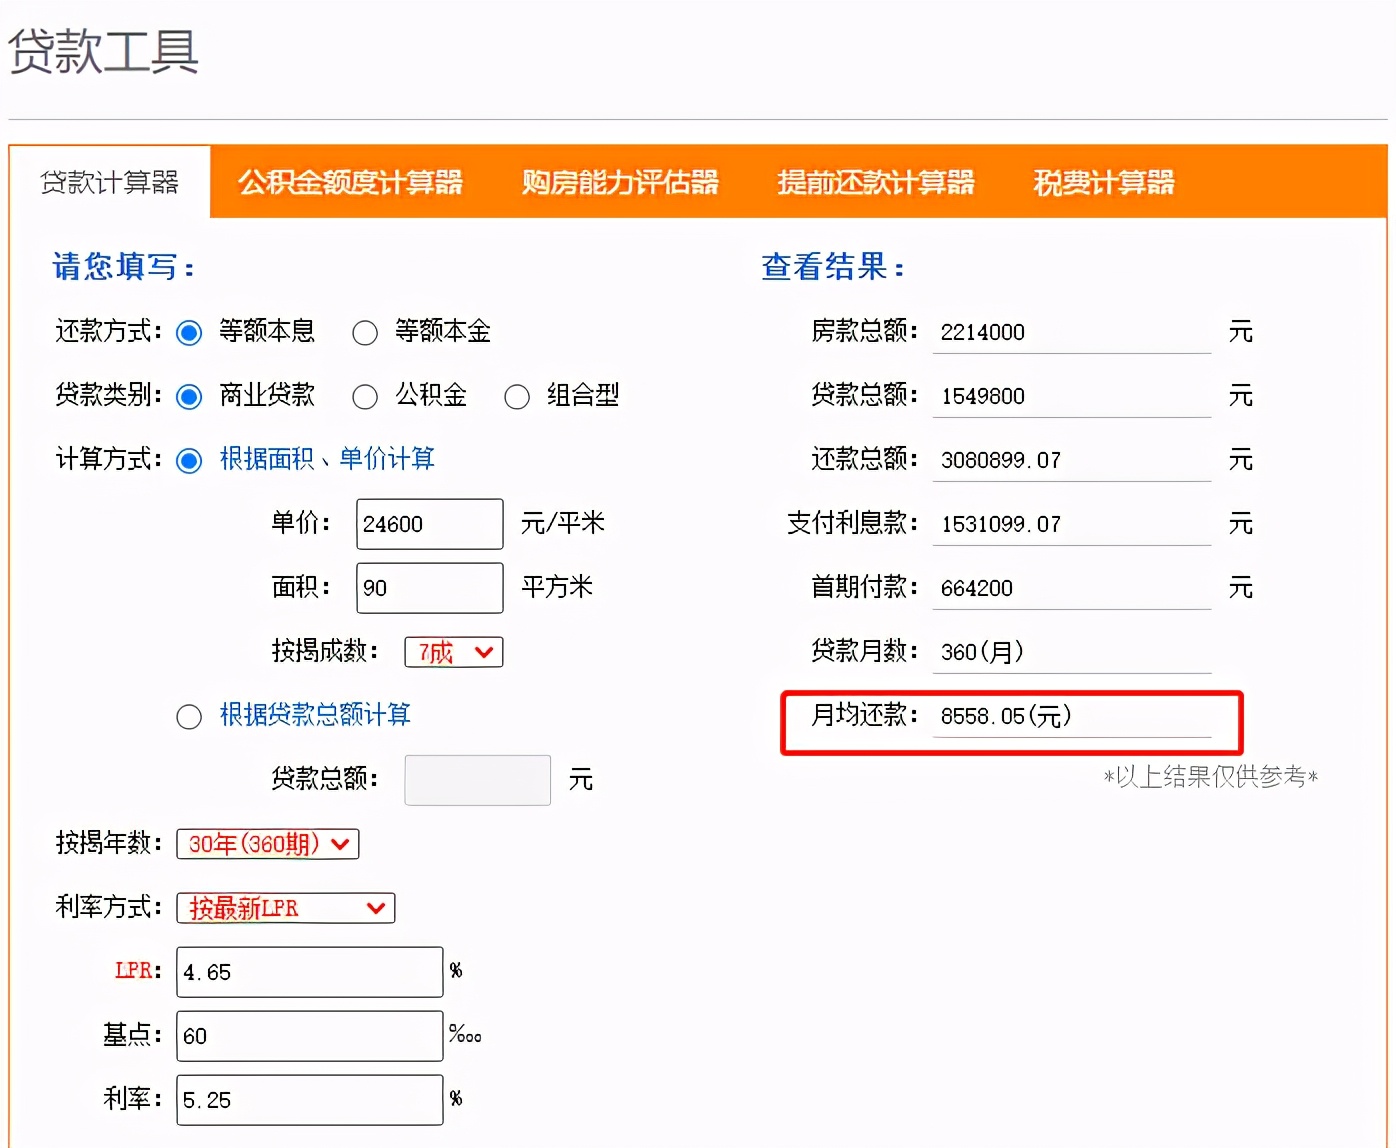This screenshot has height=1148, width=1396.
Task: Click the 单价 input showing 24600
Action: click(428, 523)
